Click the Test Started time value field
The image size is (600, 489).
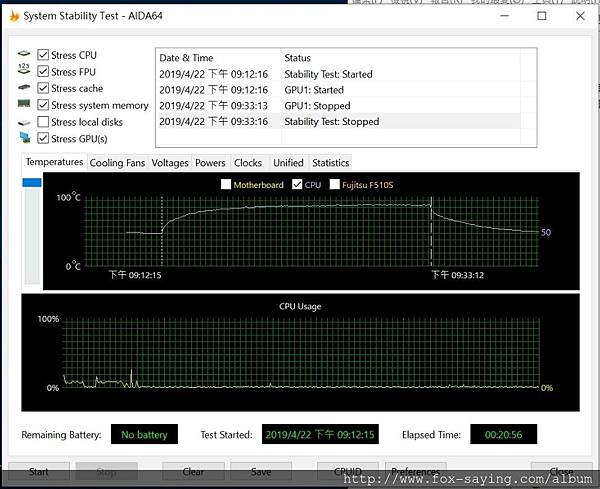click(320, 434)
